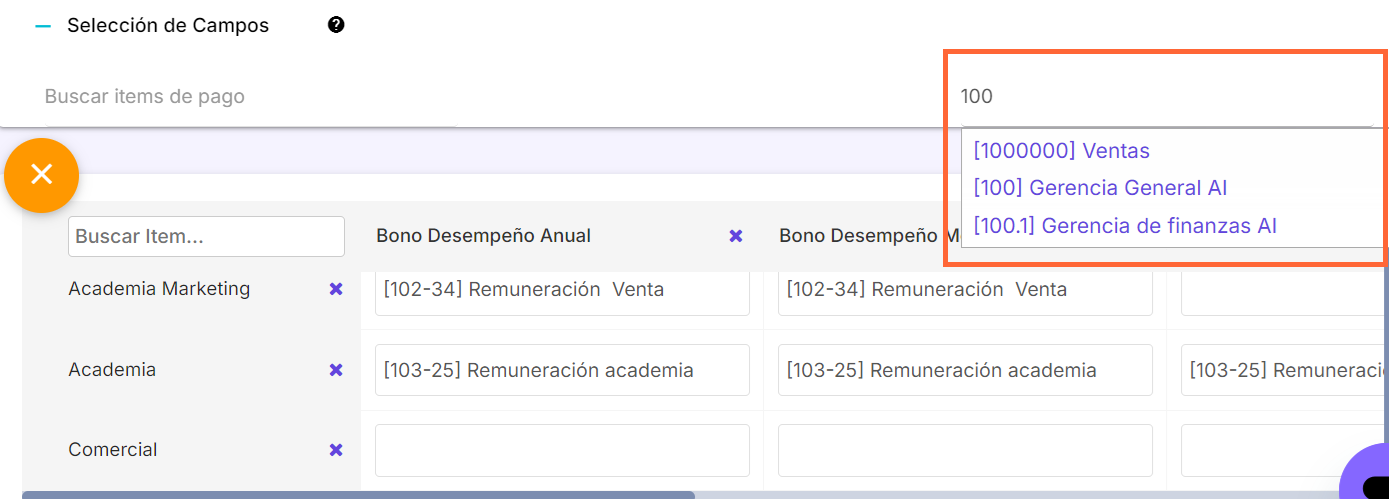Click empty Comercial Bono Desempeño Anual field

tap(562, 450)
